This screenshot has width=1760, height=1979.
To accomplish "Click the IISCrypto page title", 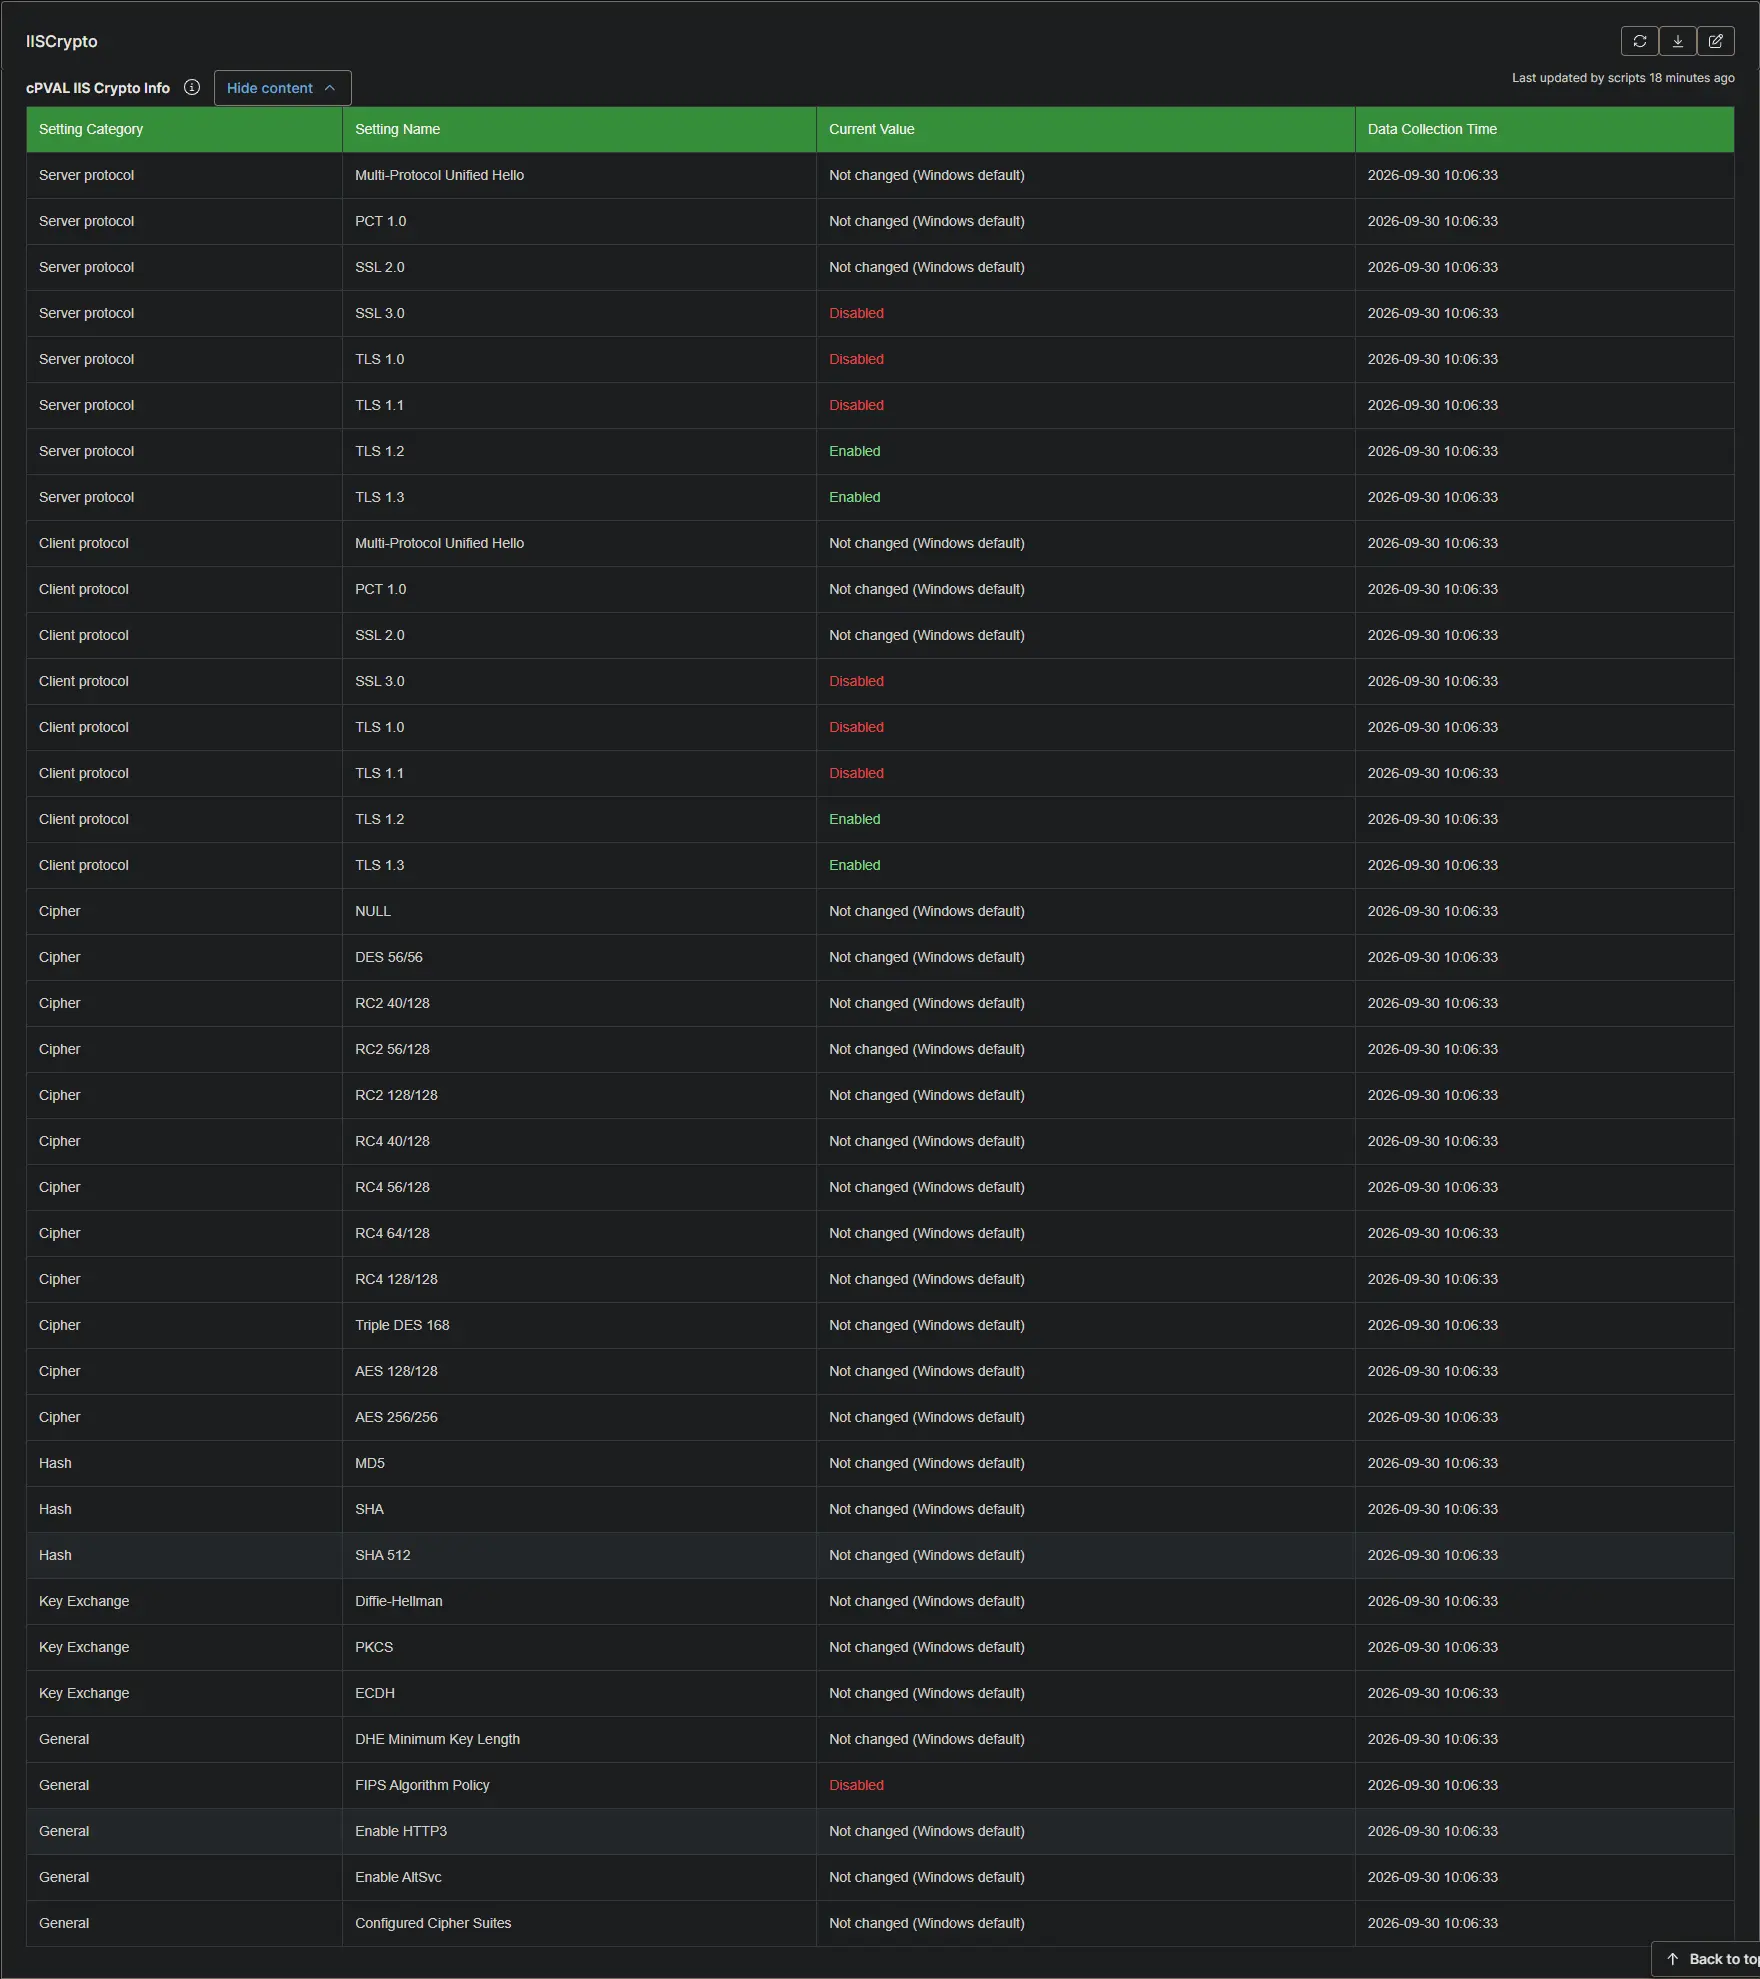I will click(x=62, y=41).
